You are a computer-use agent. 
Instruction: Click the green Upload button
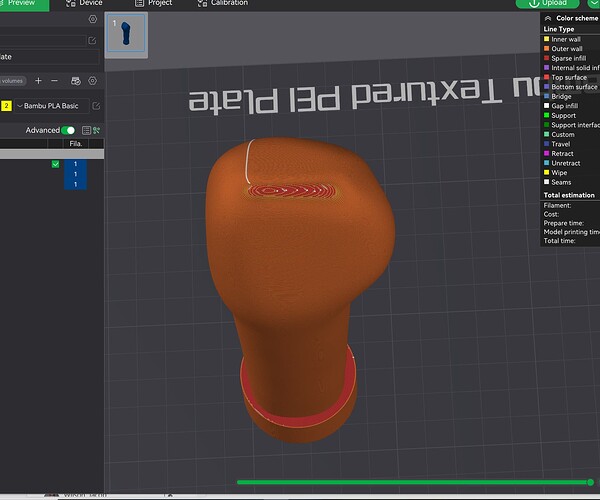[x=547, y=3]
